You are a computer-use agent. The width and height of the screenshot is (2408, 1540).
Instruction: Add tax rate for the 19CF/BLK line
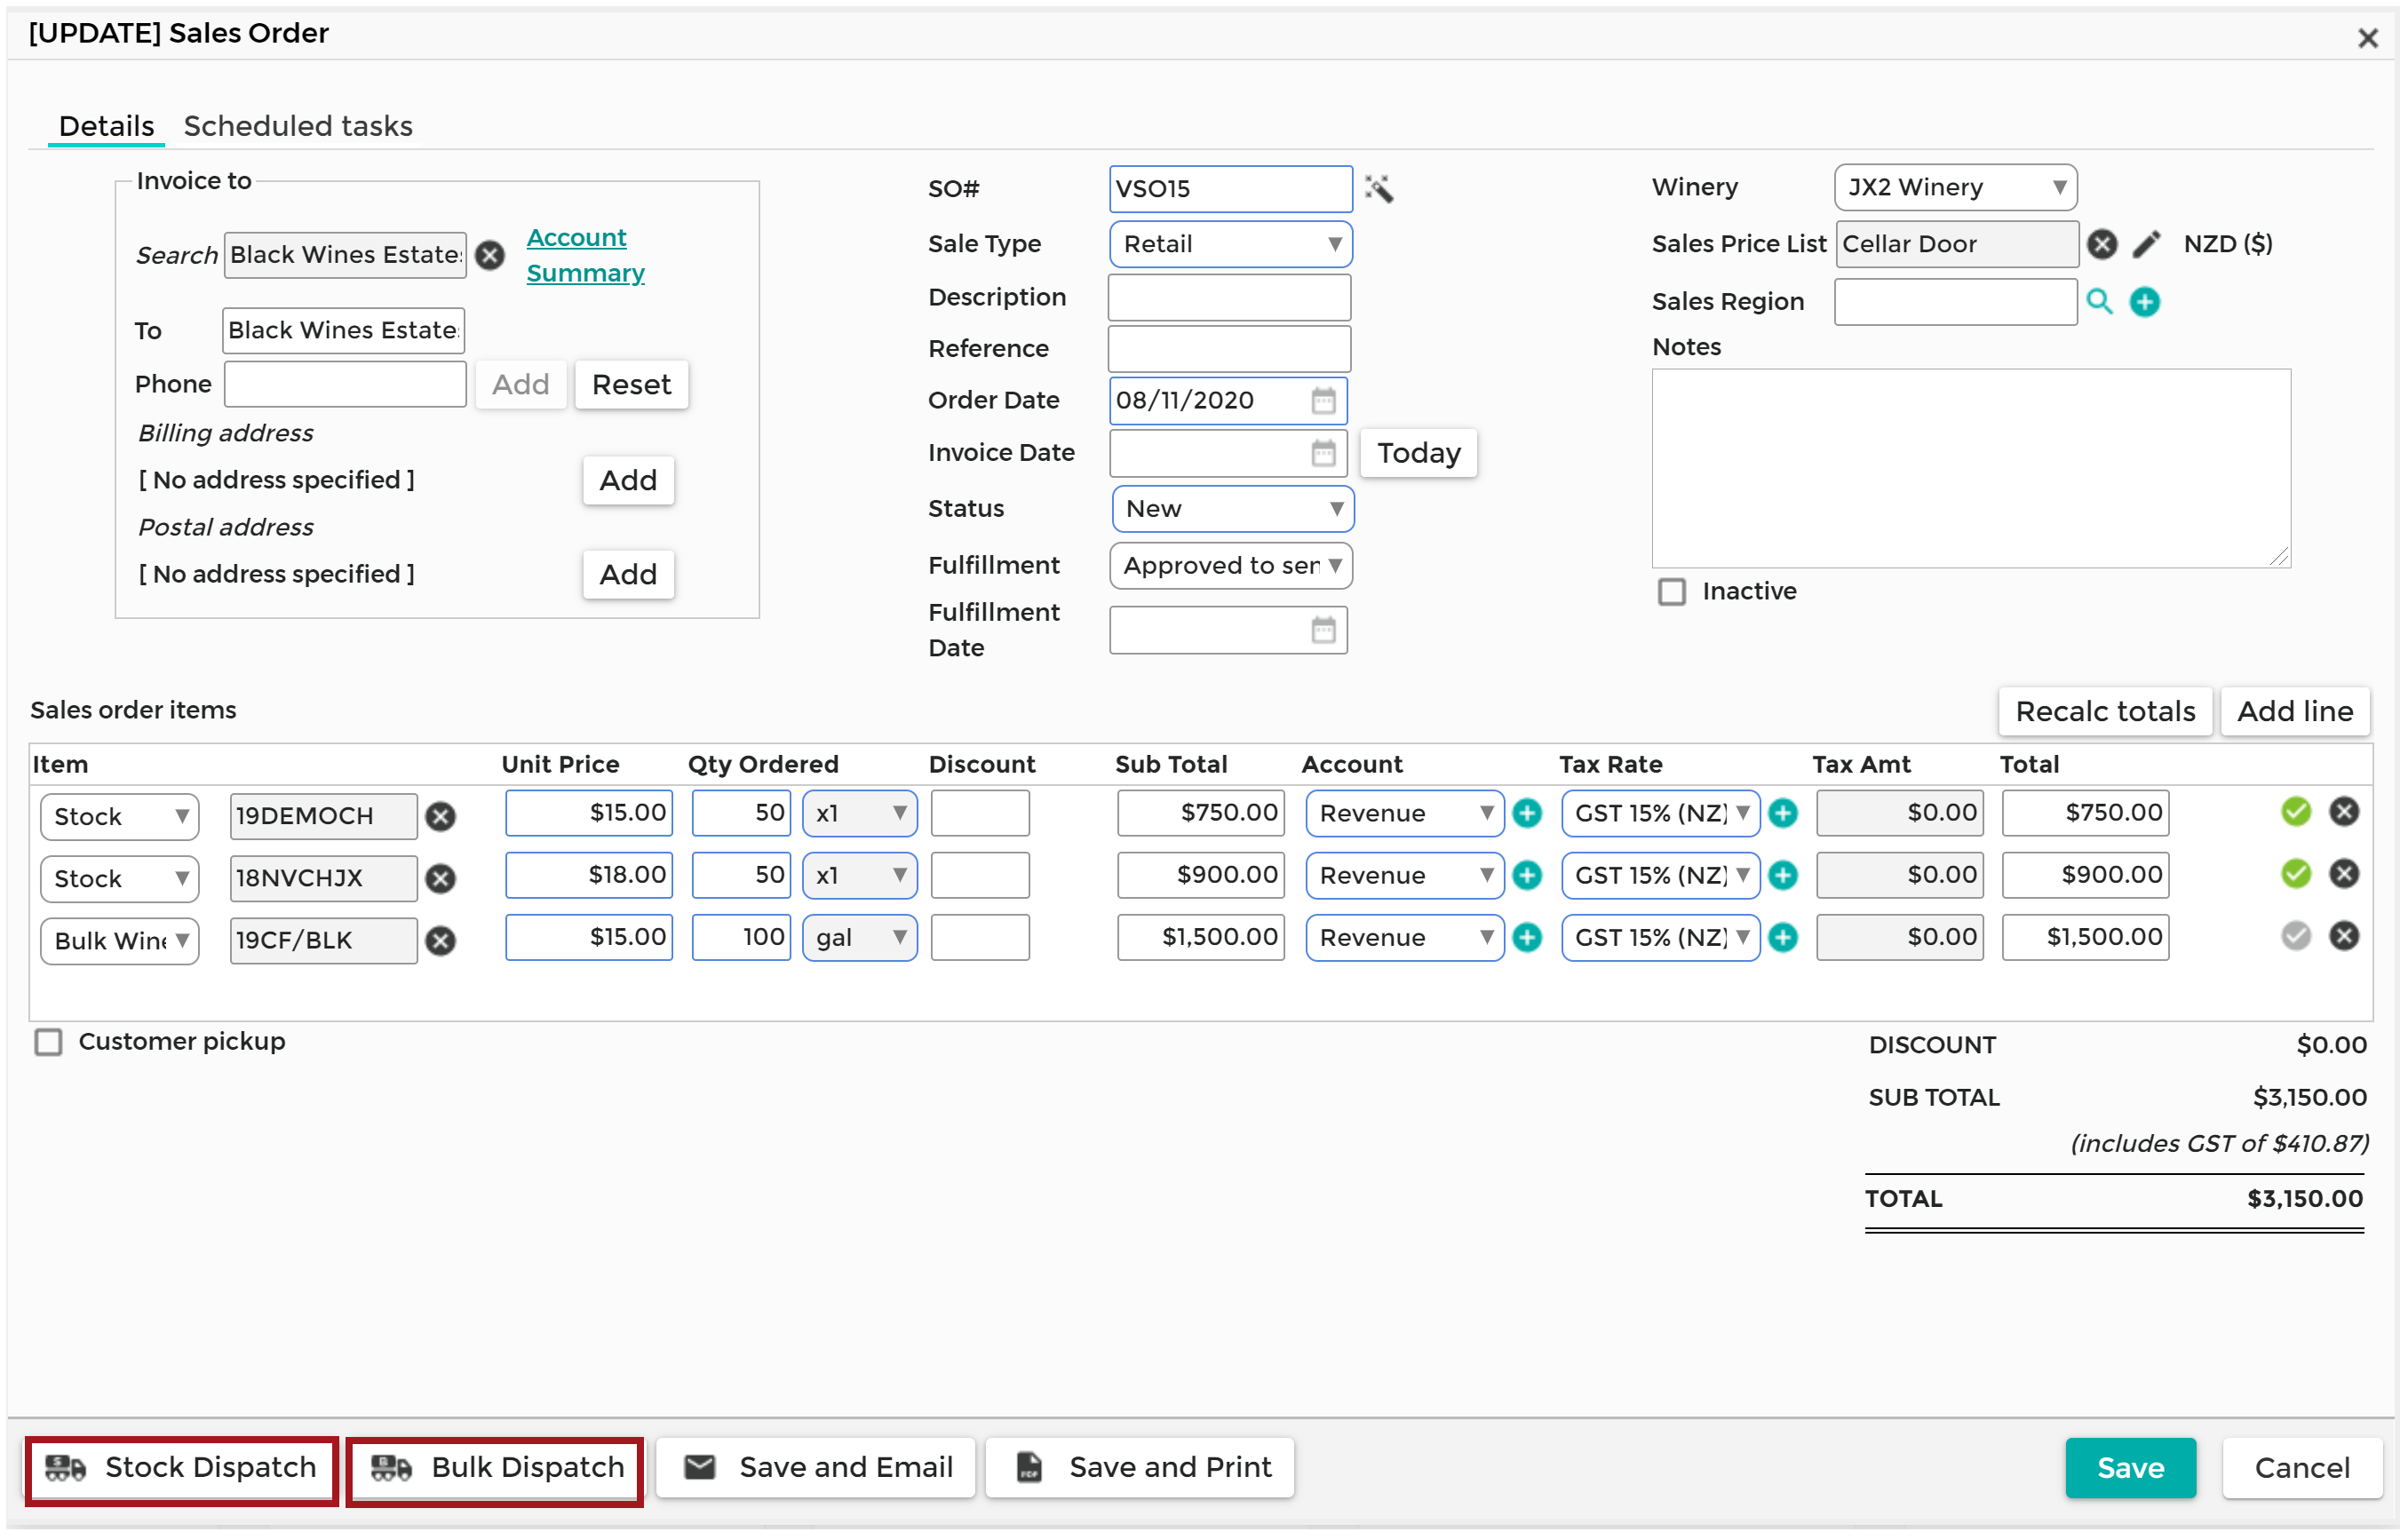click(1782, 937)
